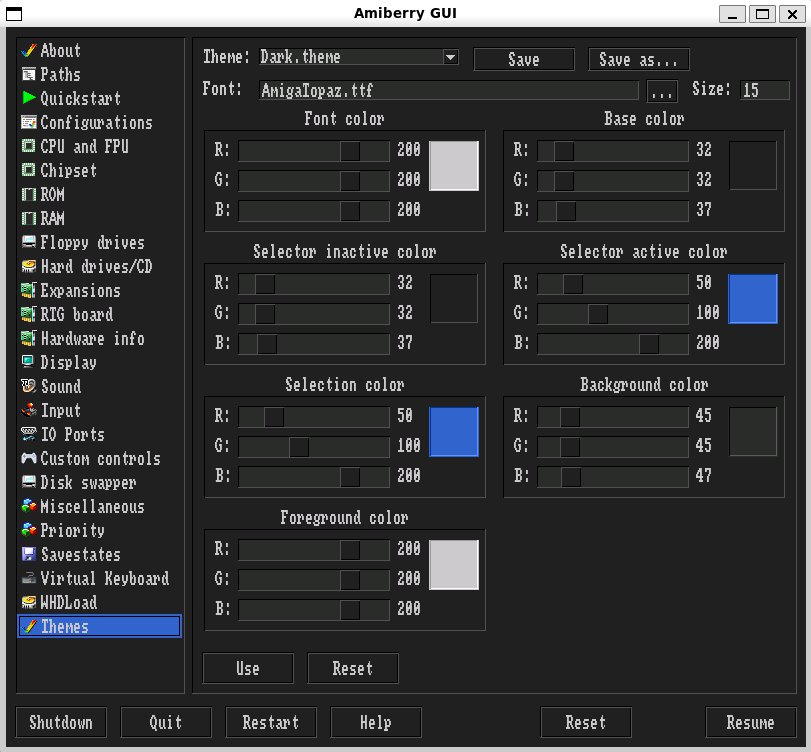
Task: Click the Base color B slider
Action: pos(613,211)
